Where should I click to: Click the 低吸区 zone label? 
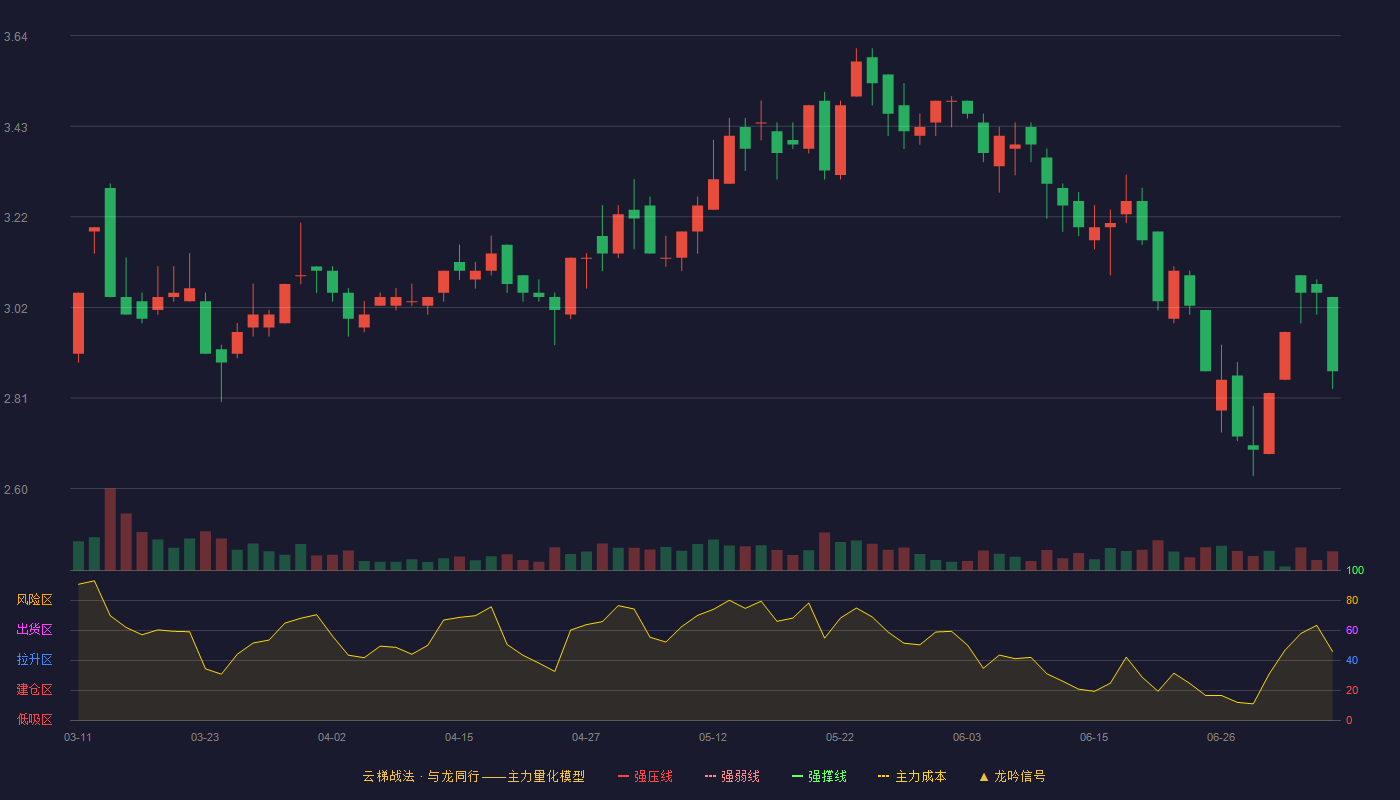click(x=34, y=720)
